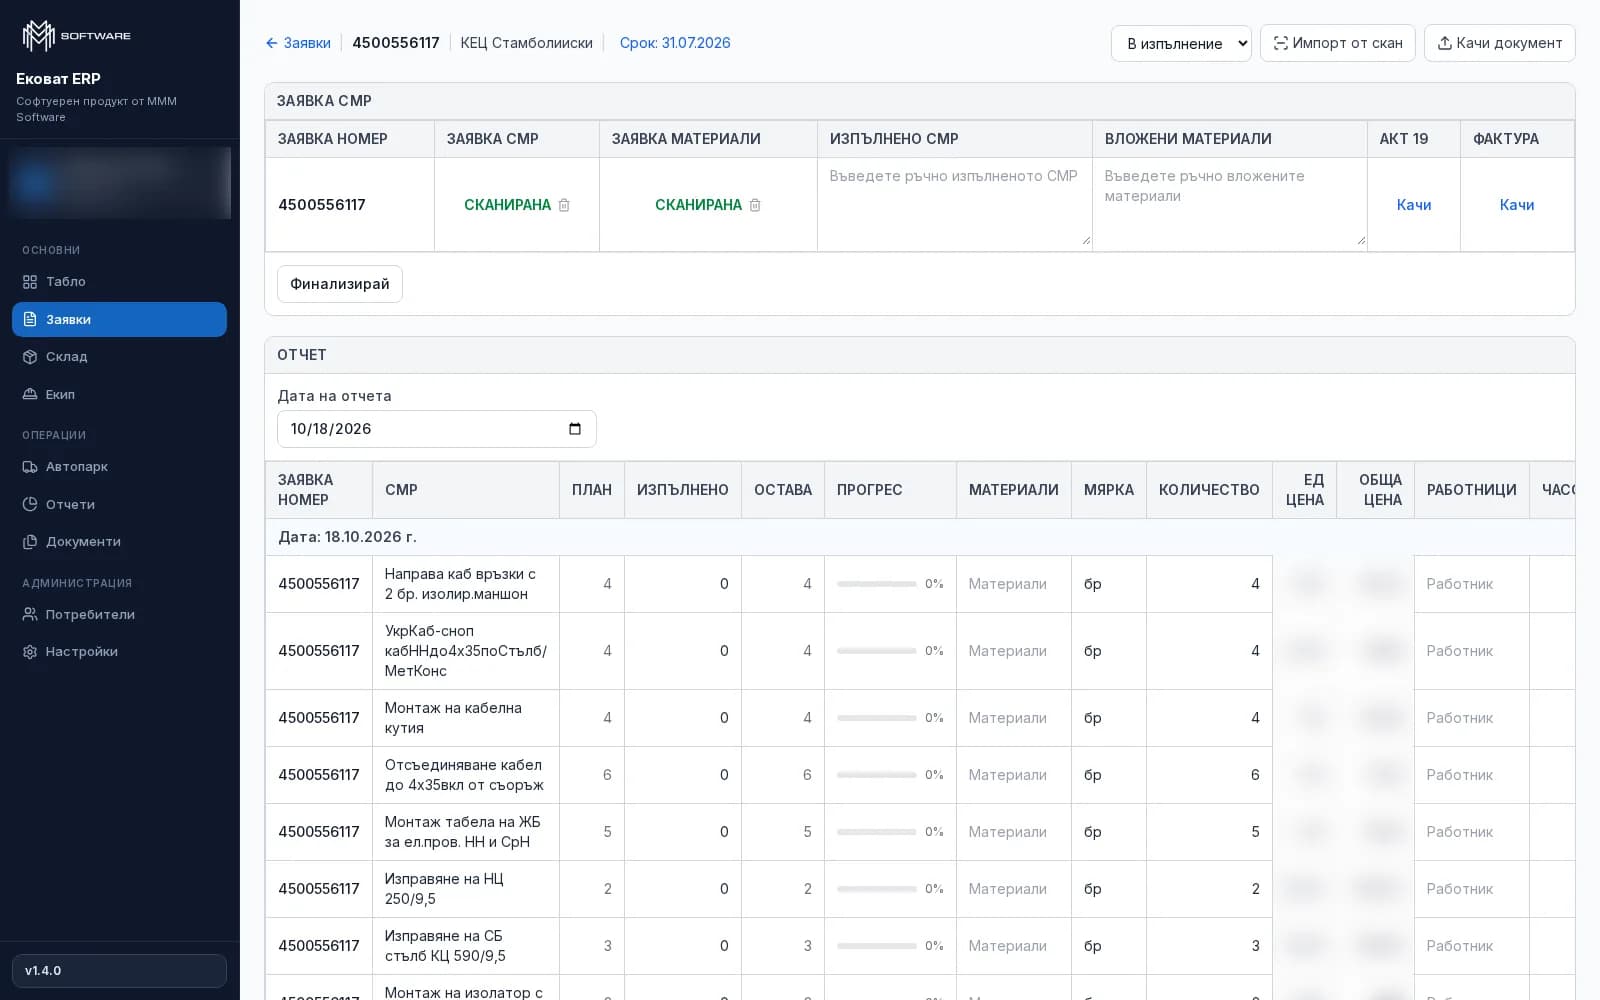Screen dimensions: 1600x1000
Task: Click Финализирай button
Action: tap(340, 284)
